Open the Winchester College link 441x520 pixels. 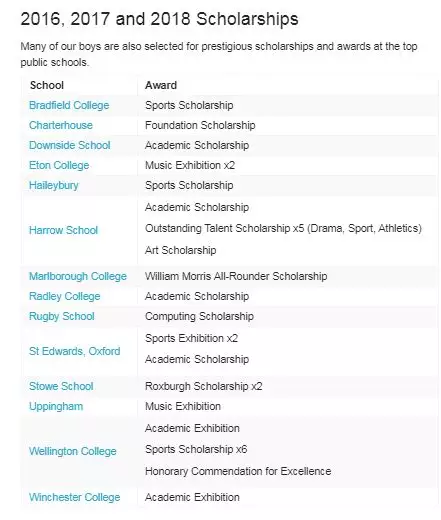click(x=75, y=497)
